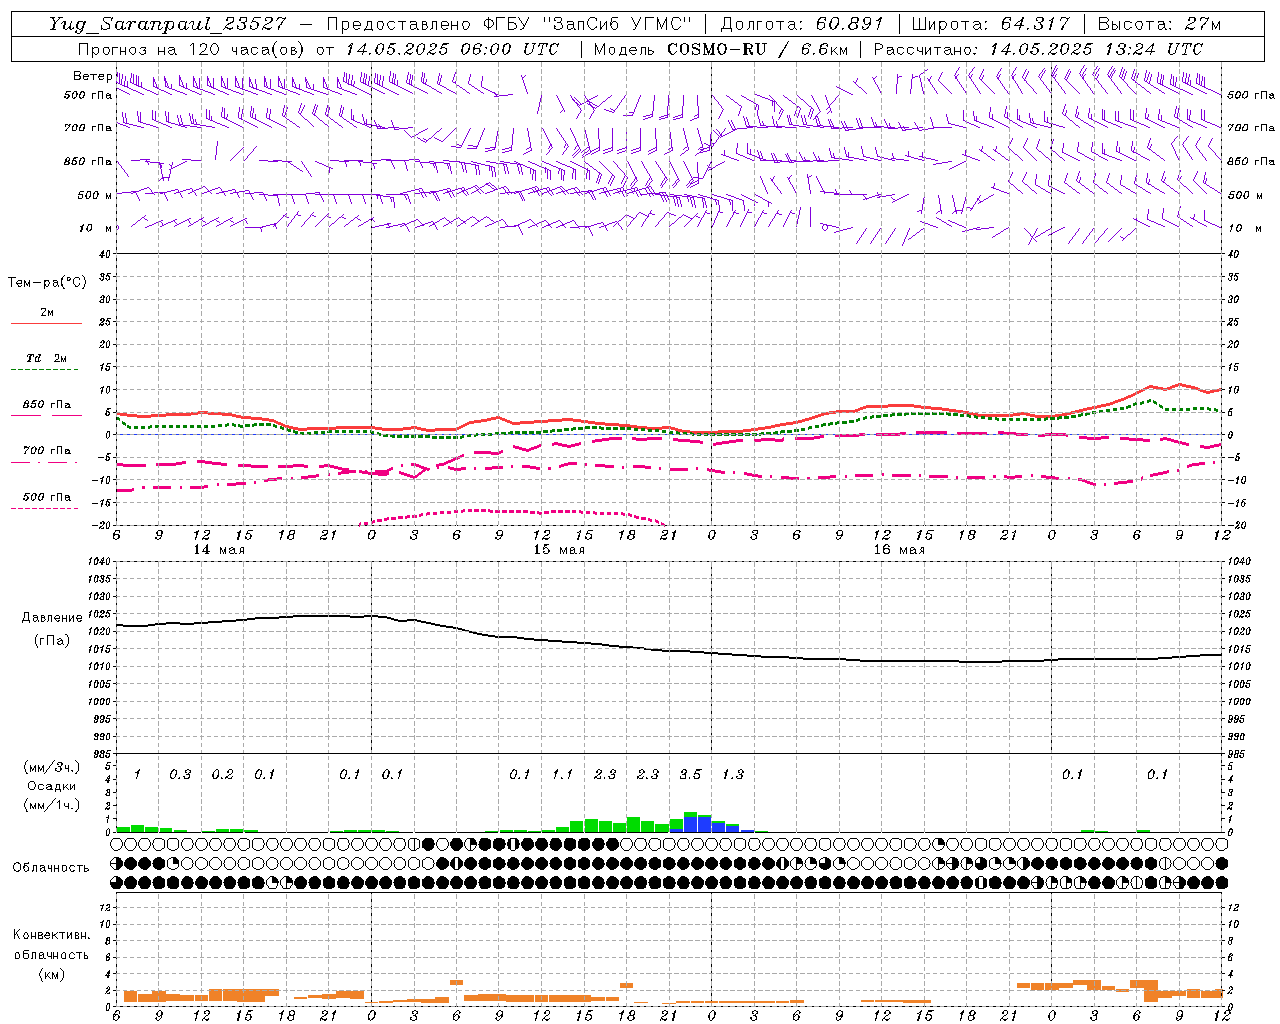Select the latitude value 64.317
Screen dimensions: 1280x1024
tap(1035, 24)
